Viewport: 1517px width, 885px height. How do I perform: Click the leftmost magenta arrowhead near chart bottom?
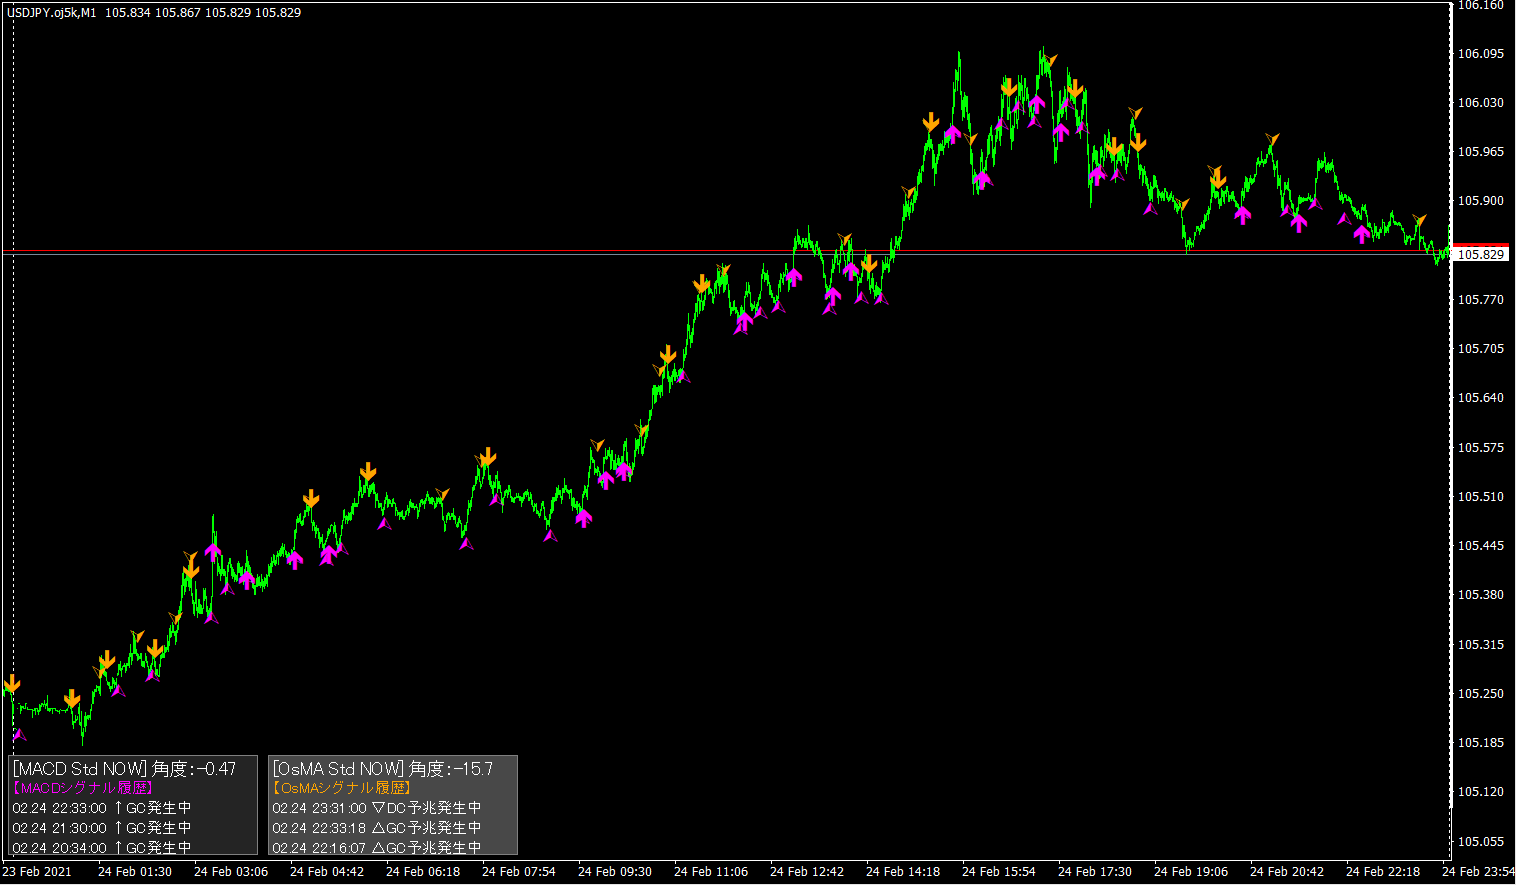coord(18,735)
